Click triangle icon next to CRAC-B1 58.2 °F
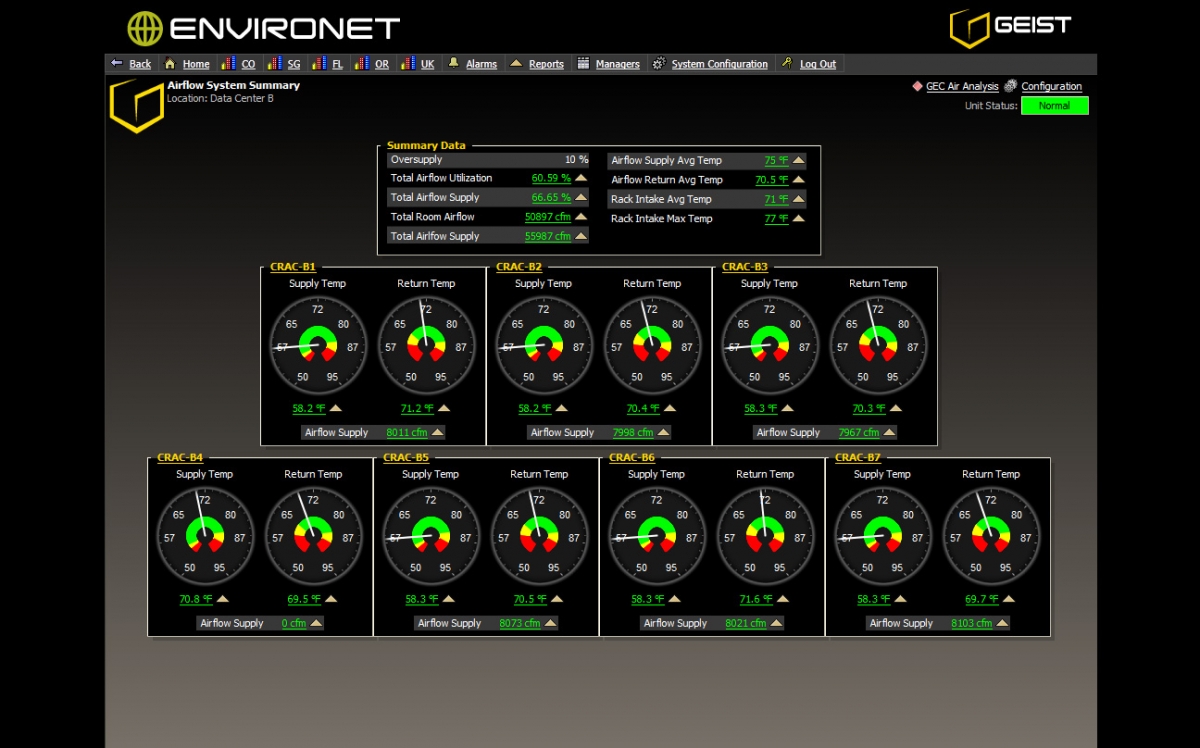1200x748 pixels. click(336, 408)
